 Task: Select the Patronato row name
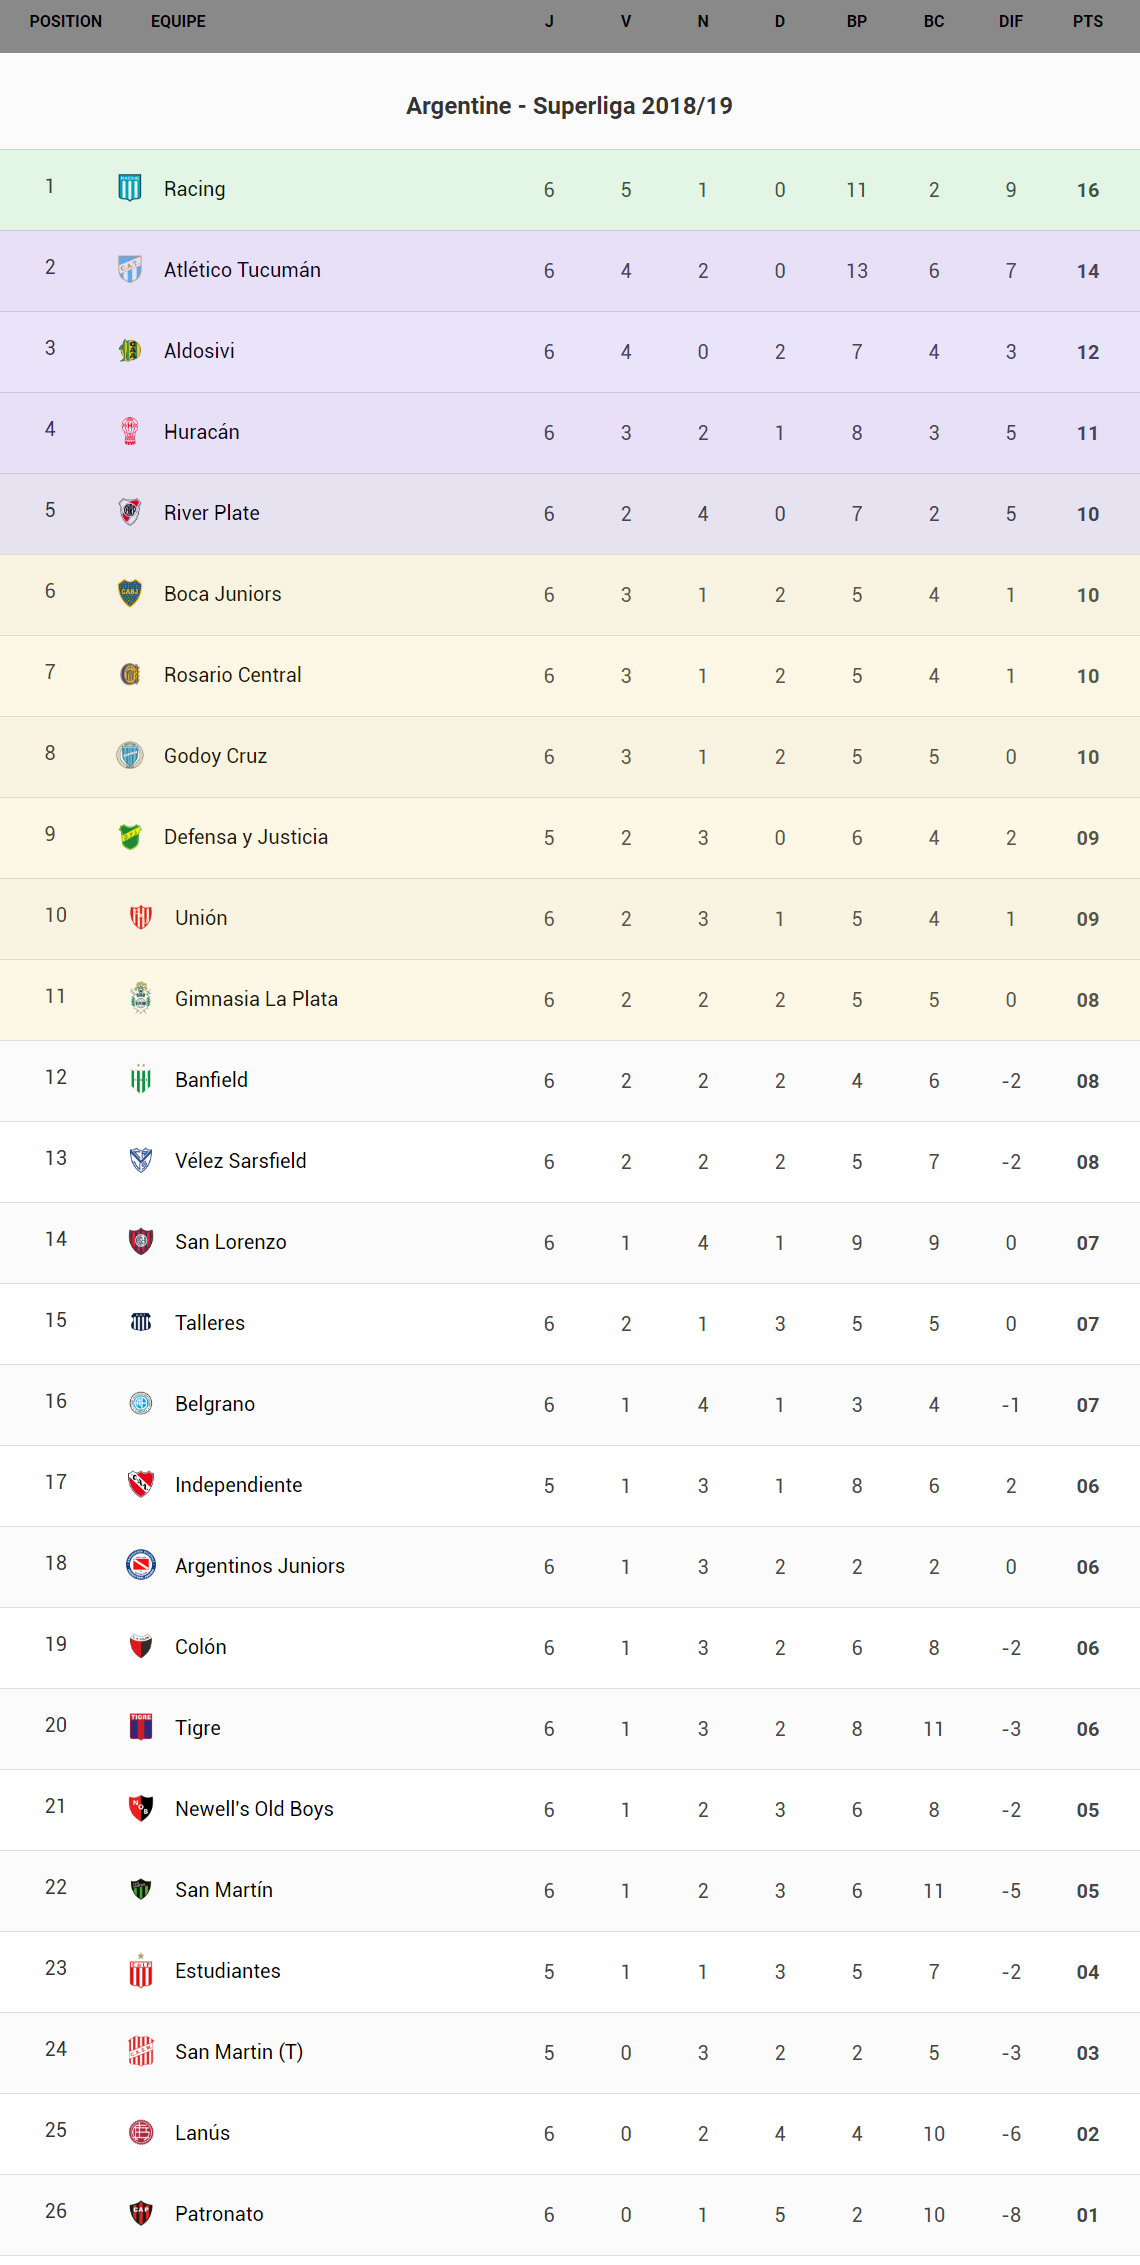coord(219,2214)
